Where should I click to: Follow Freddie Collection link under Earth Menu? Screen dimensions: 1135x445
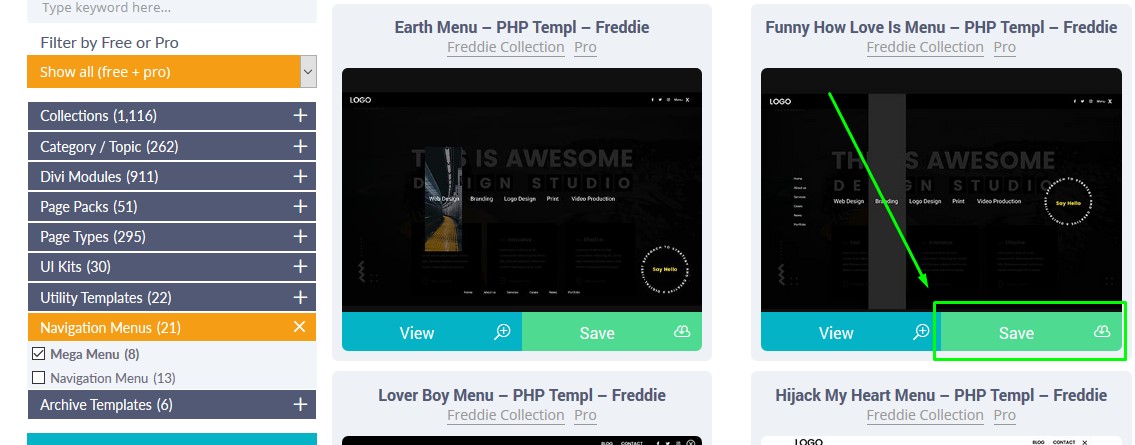coord(505,47)
